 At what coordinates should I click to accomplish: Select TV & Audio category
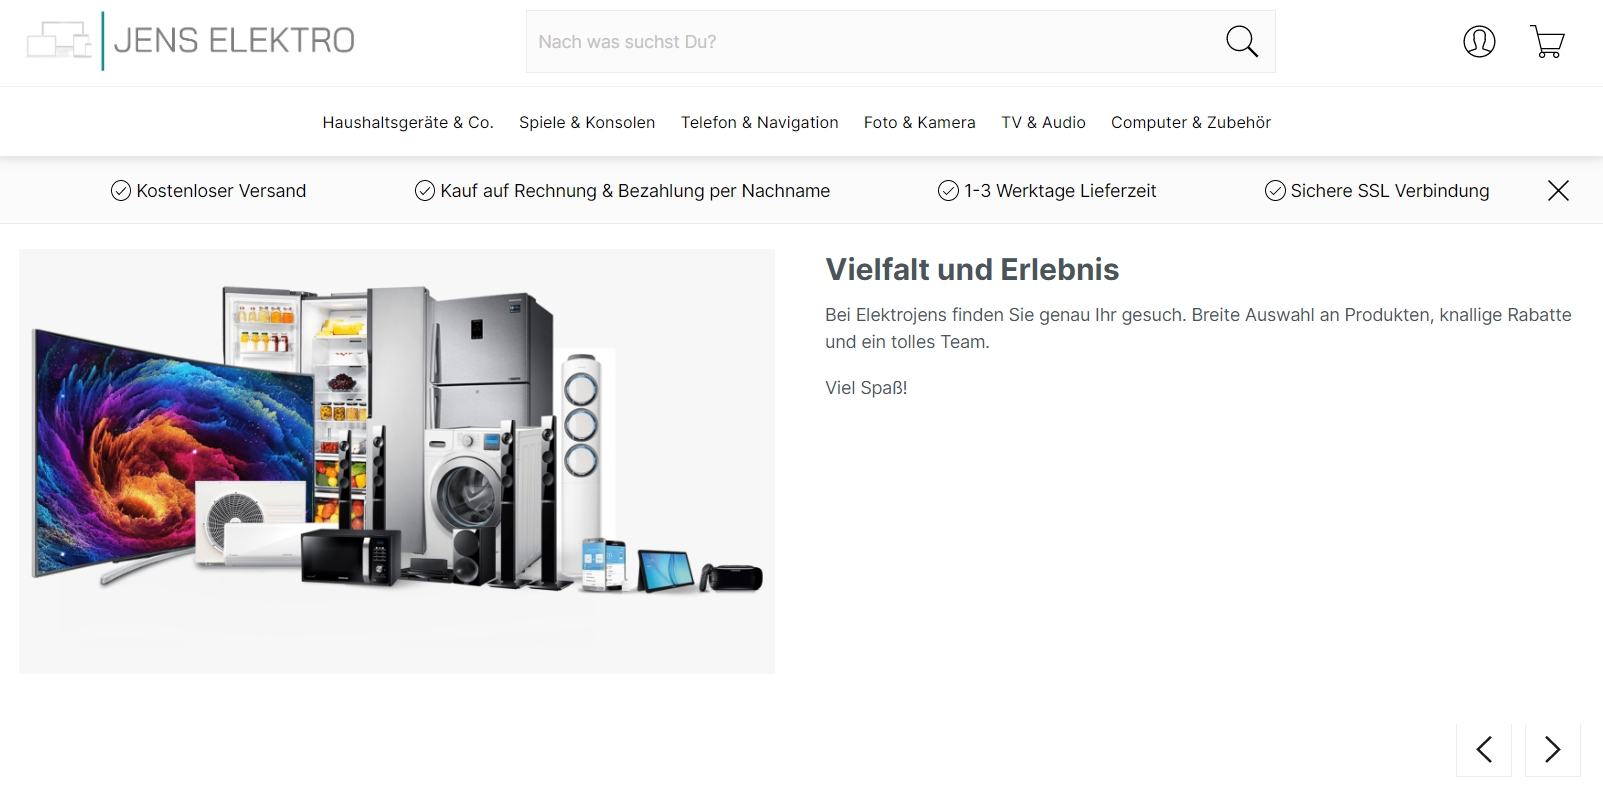[x=1043, y=122]
